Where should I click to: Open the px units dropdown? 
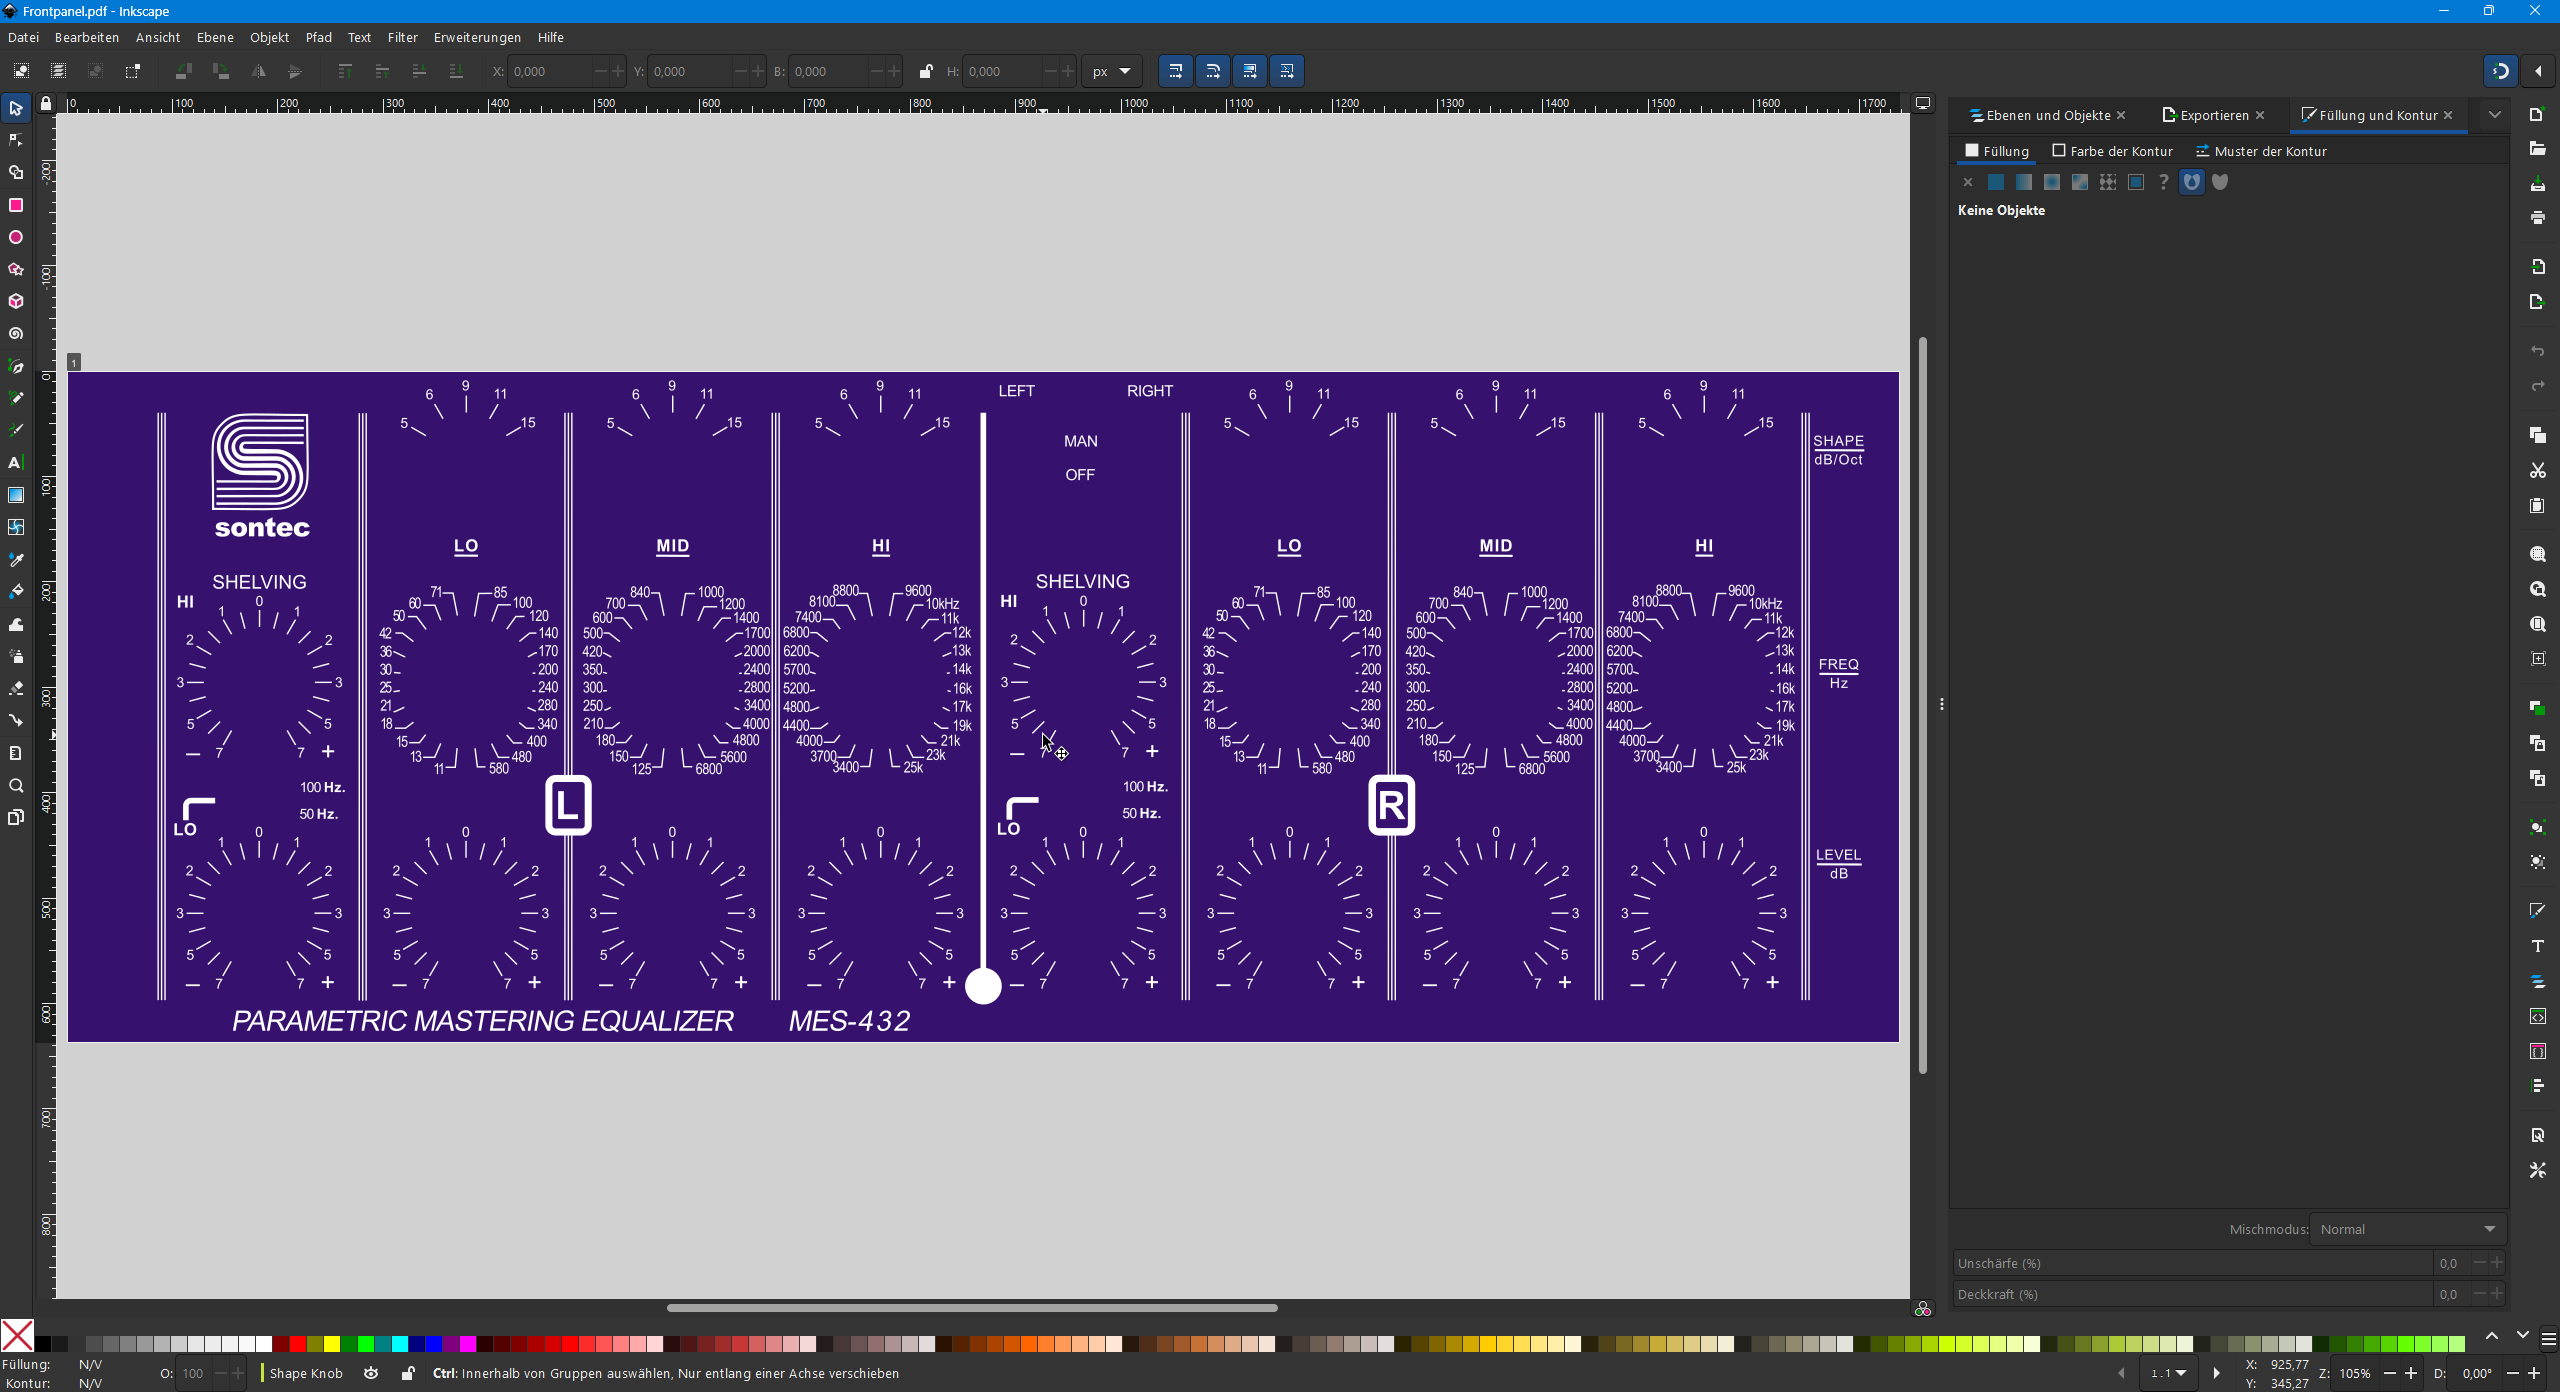point(1111,71)
